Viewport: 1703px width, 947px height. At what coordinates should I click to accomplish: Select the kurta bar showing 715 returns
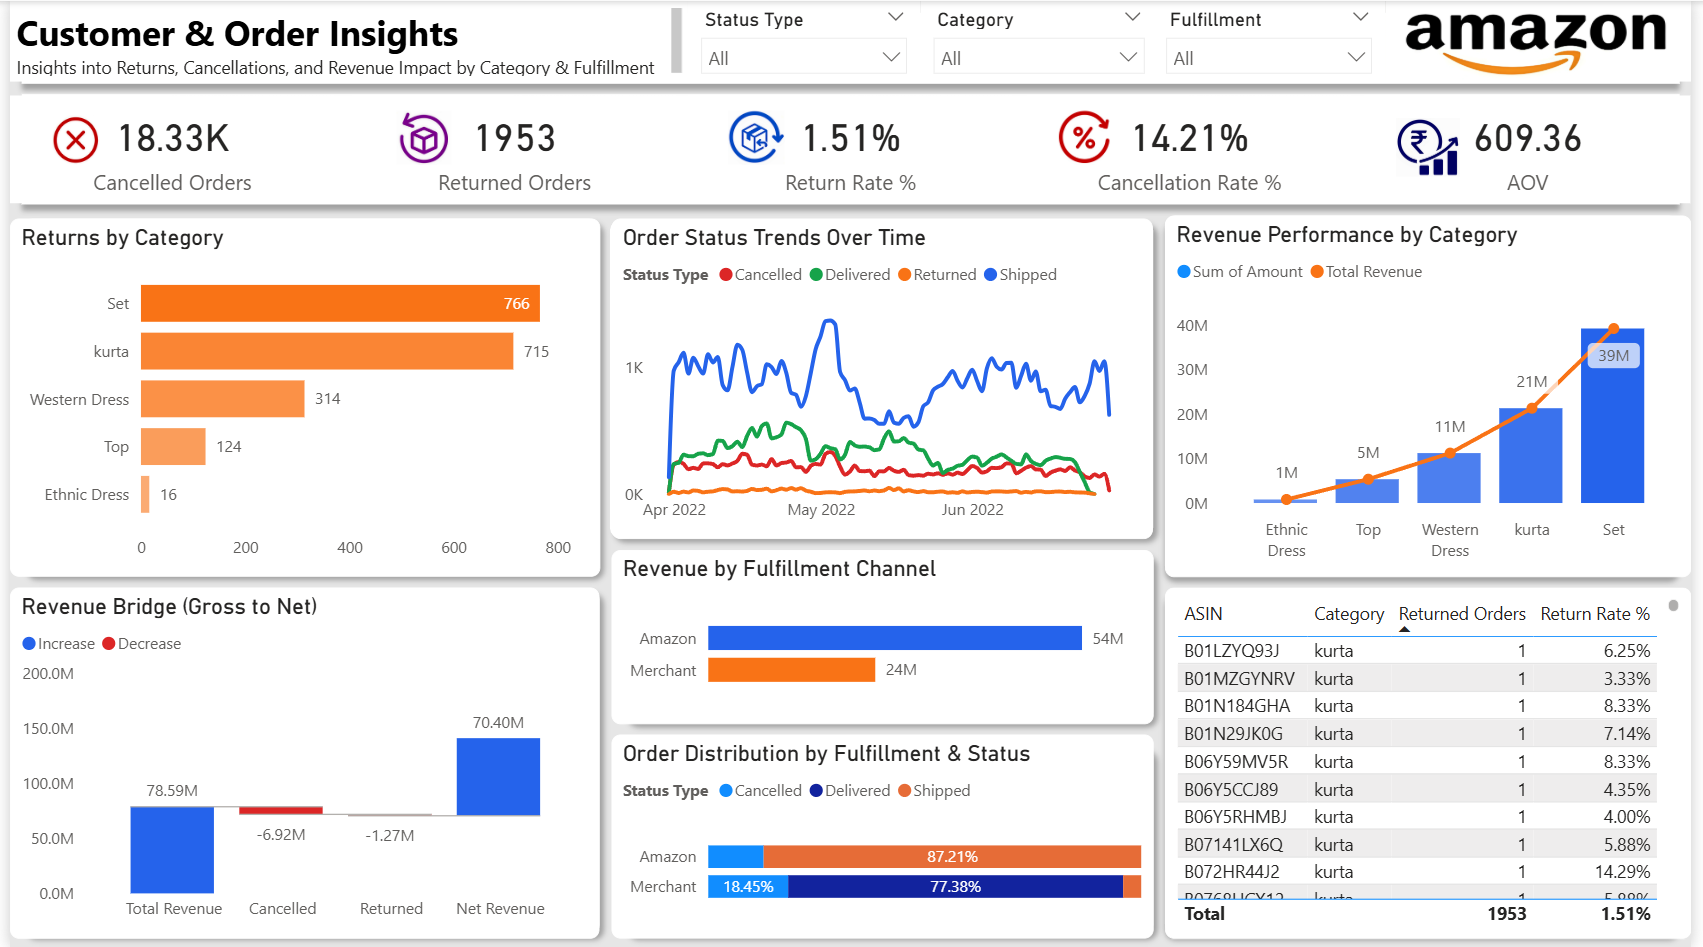point(327,351)
